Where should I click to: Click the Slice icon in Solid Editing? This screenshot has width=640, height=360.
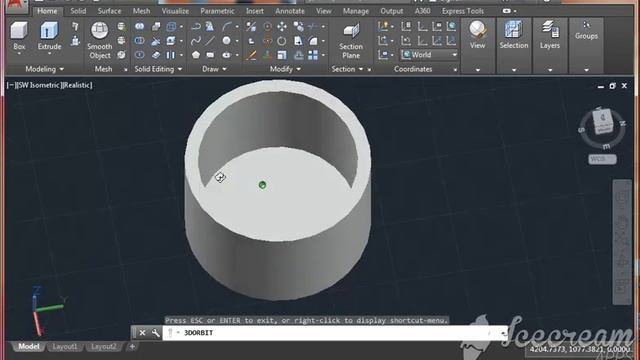pos(156,41)
